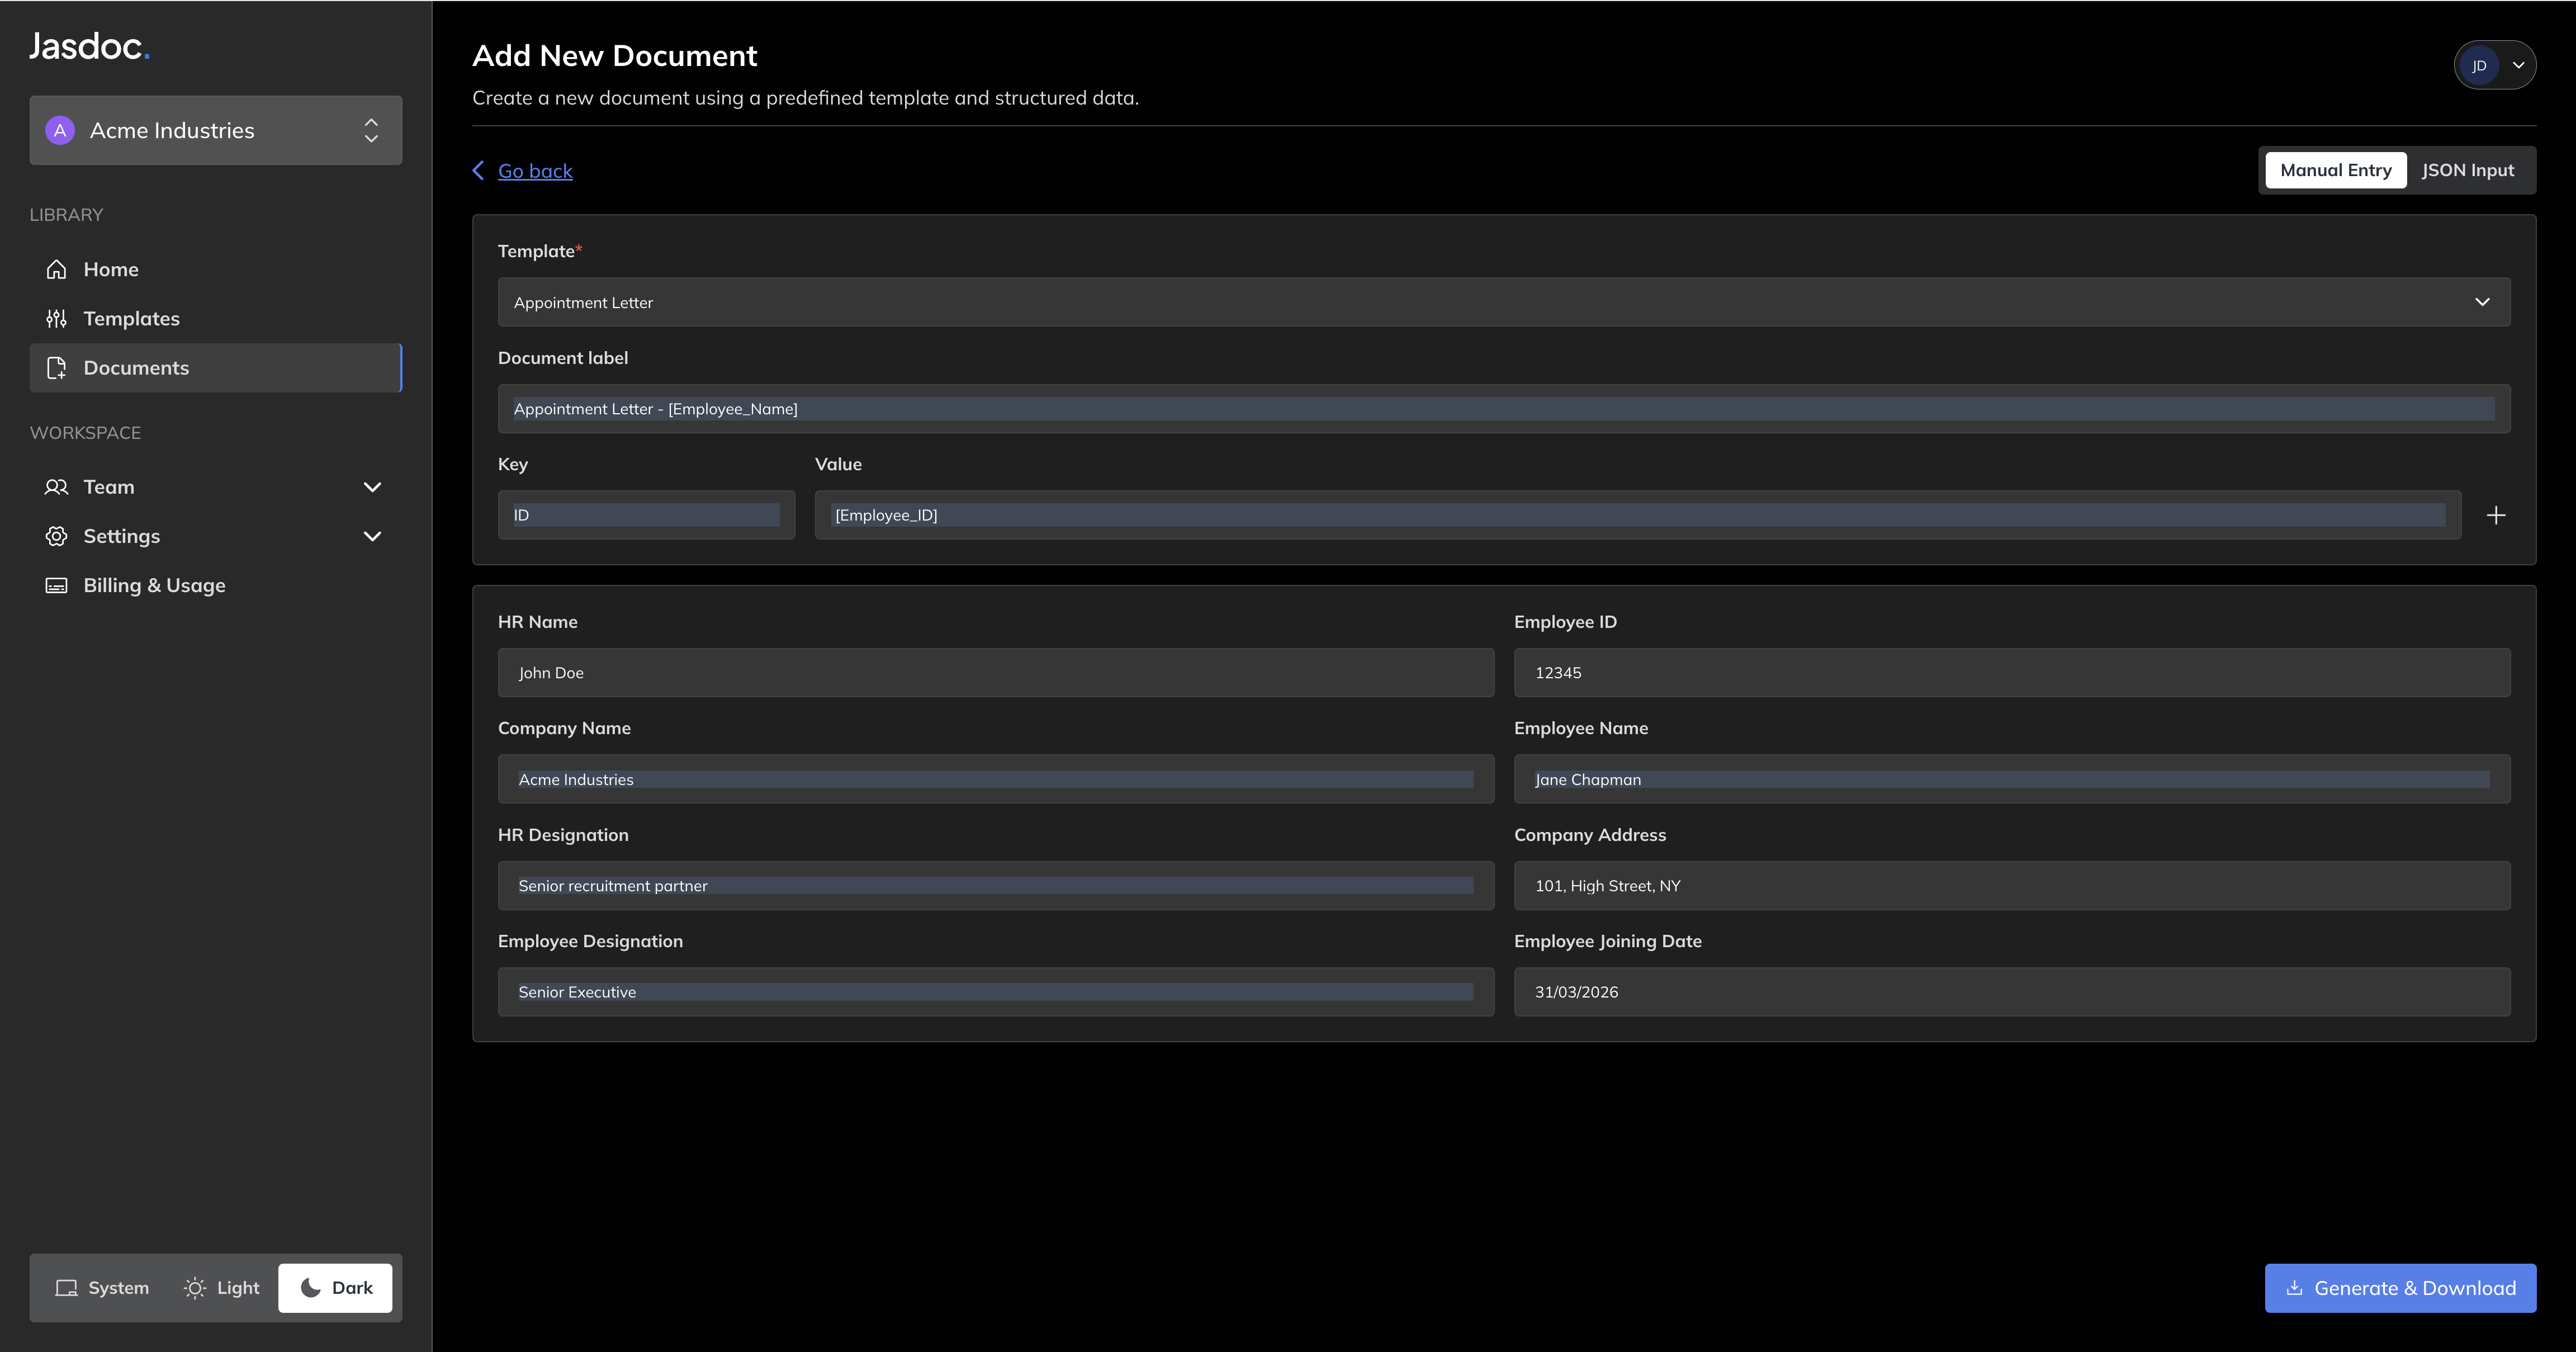Click the Templates sliders icon

pos(56,318)
